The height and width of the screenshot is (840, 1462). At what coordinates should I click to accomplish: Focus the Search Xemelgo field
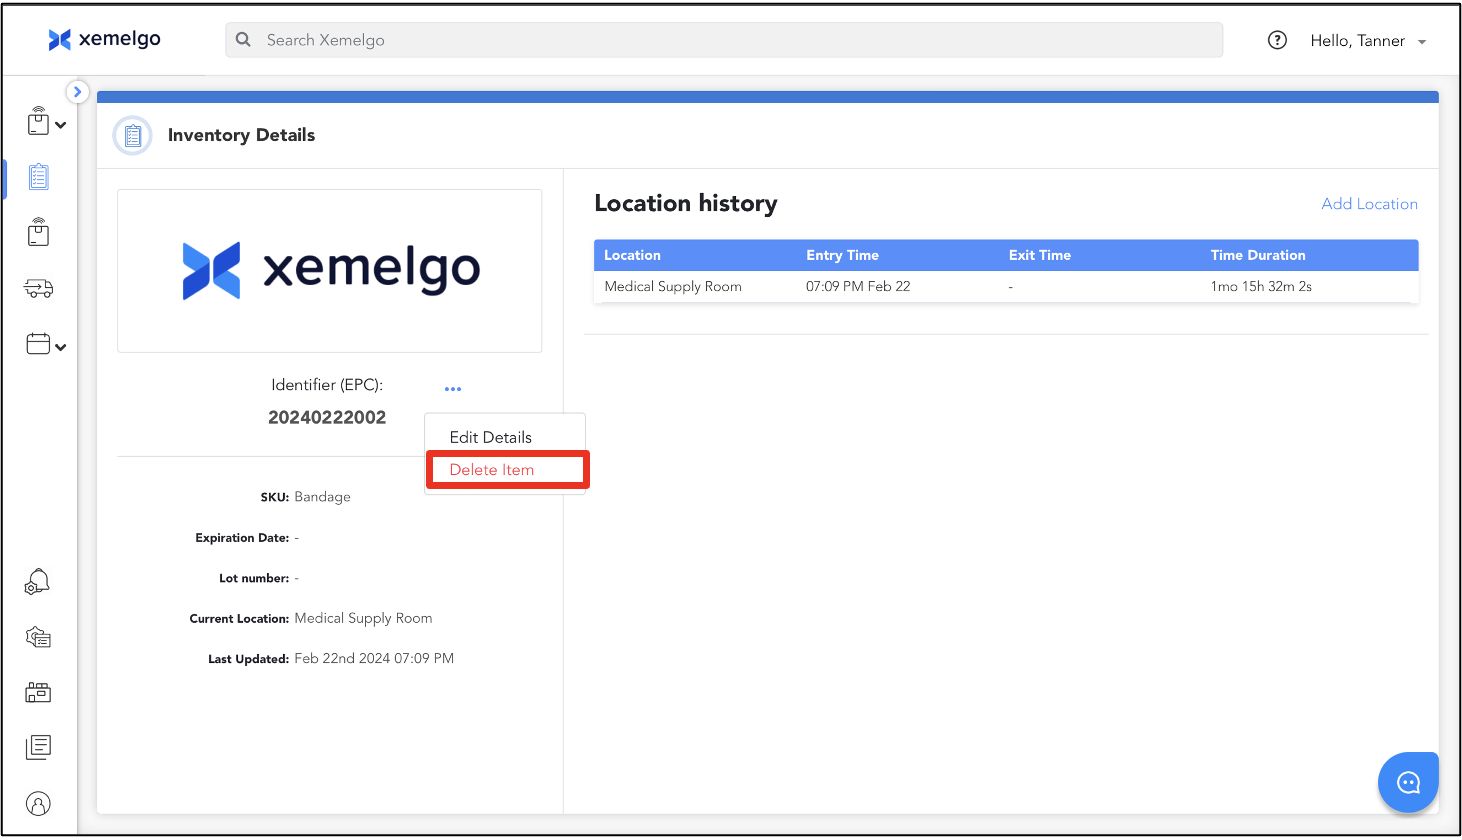click(x=724, y=40)
